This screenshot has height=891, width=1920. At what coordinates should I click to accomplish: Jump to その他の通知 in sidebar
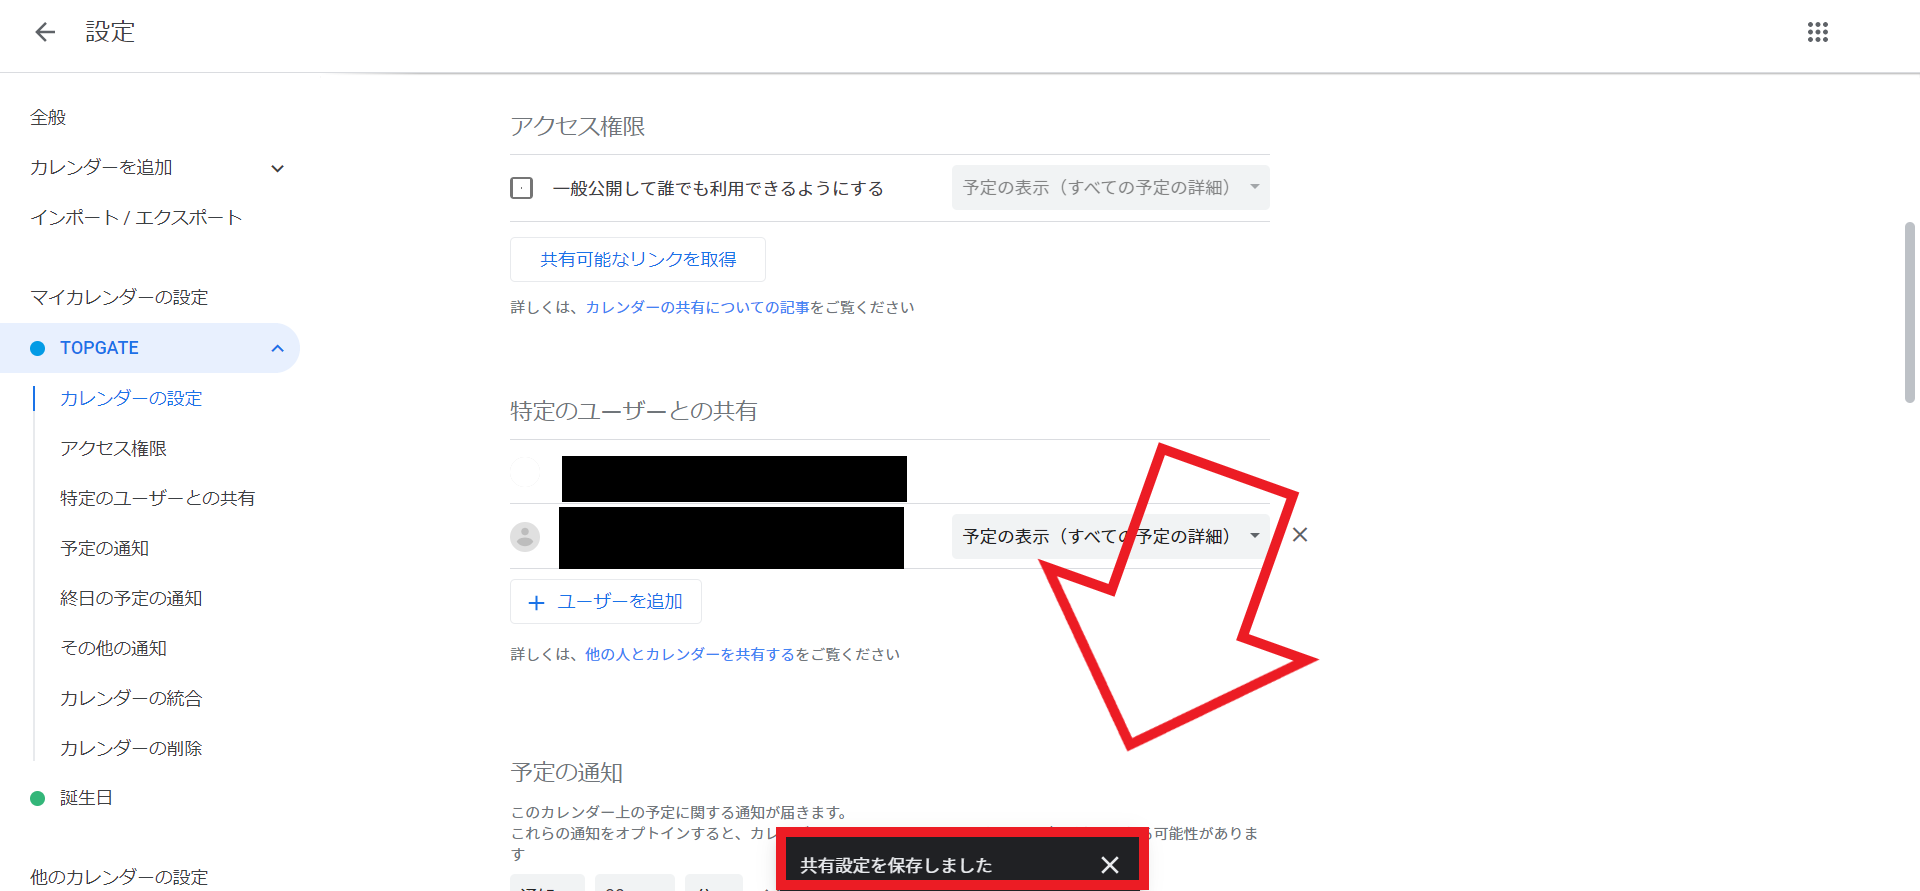click(113, 648)
